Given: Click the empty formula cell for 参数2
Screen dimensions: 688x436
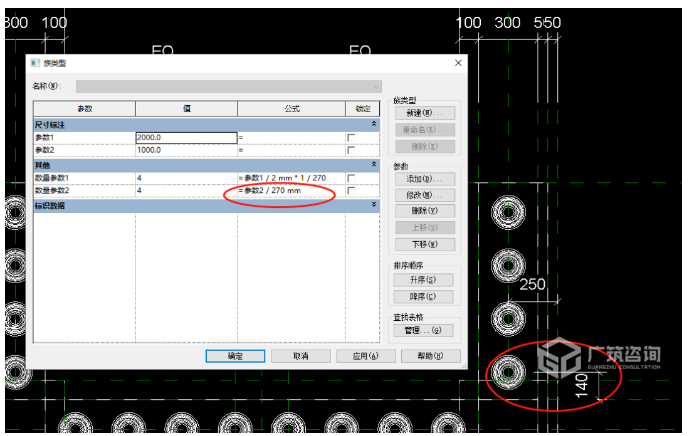Looking at the screenshot, I should [x=291, y=150].
